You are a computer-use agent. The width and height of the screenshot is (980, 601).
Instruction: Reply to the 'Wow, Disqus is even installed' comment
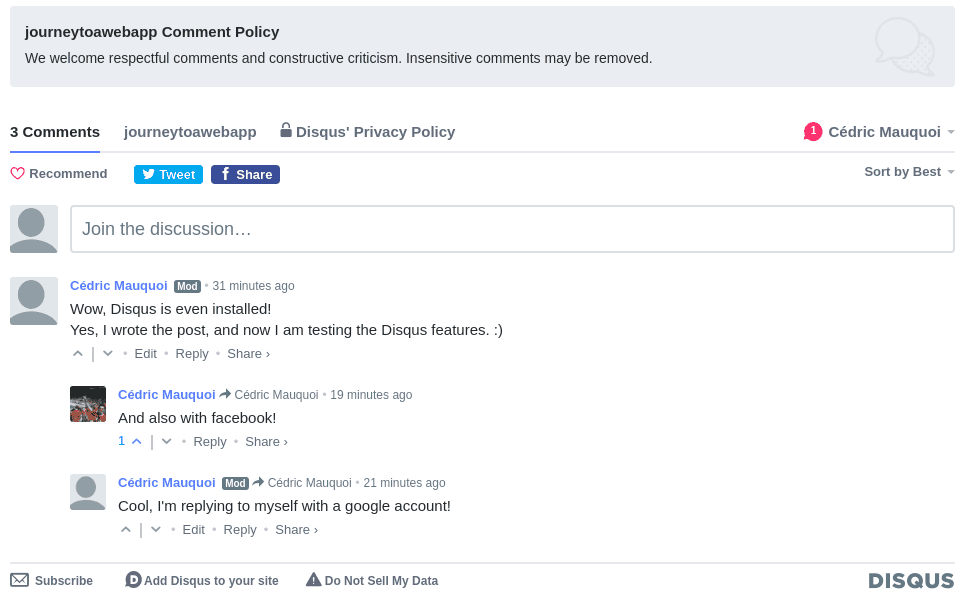(192, 354)
